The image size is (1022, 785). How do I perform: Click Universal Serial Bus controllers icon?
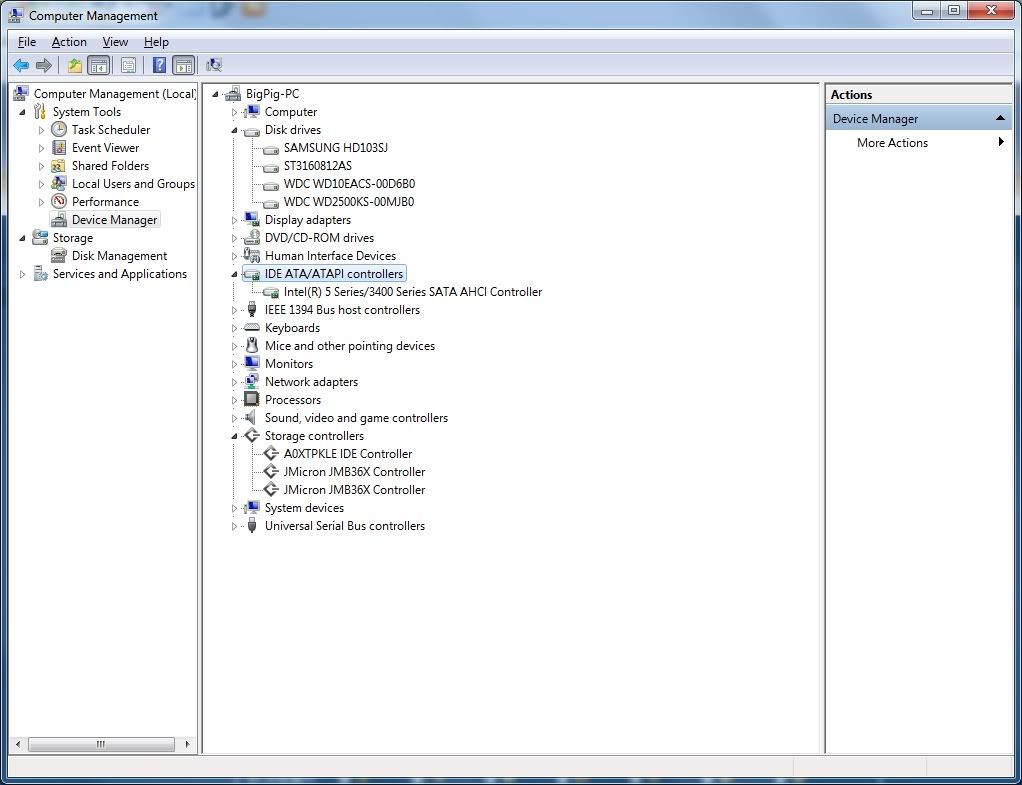coord(252,526)
